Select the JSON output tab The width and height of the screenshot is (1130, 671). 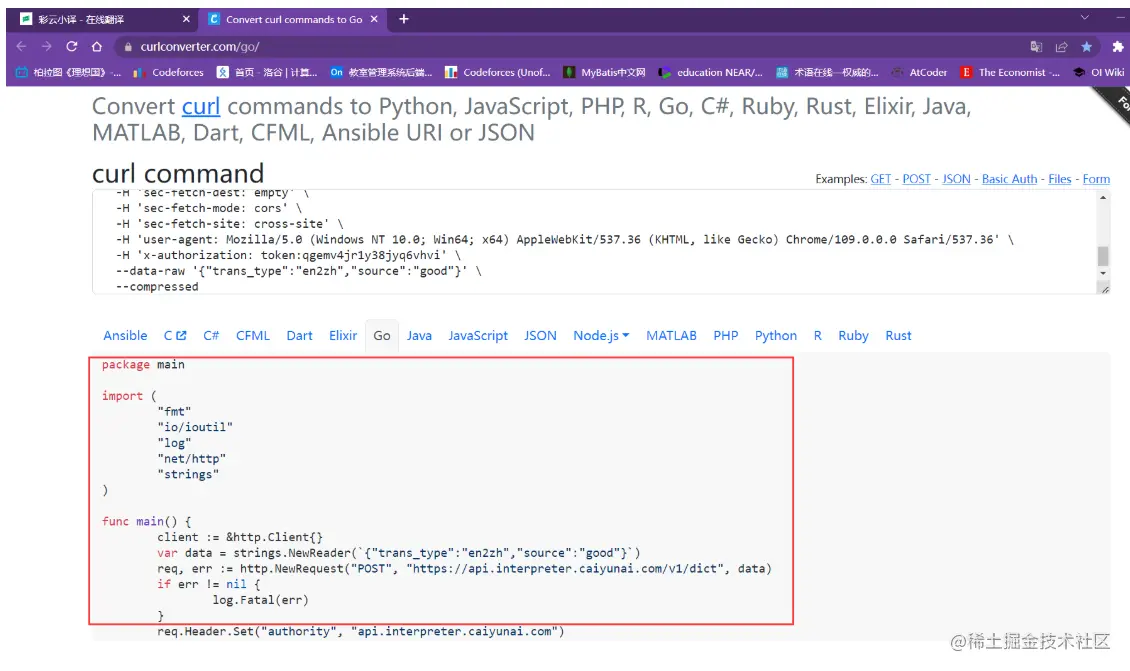click(x=540, y=335)
